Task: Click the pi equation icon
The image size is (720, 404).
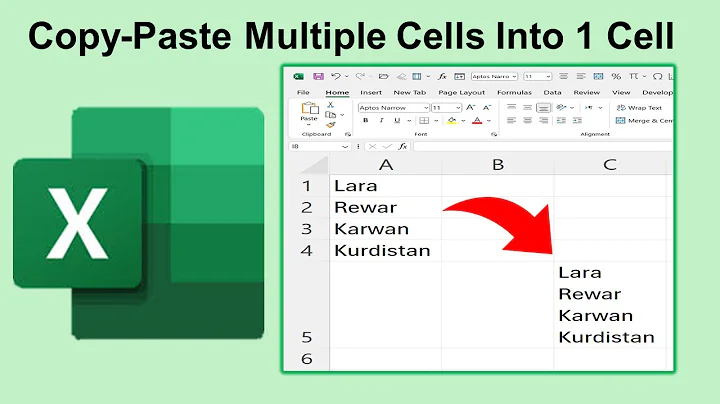Action: point(634,76)
